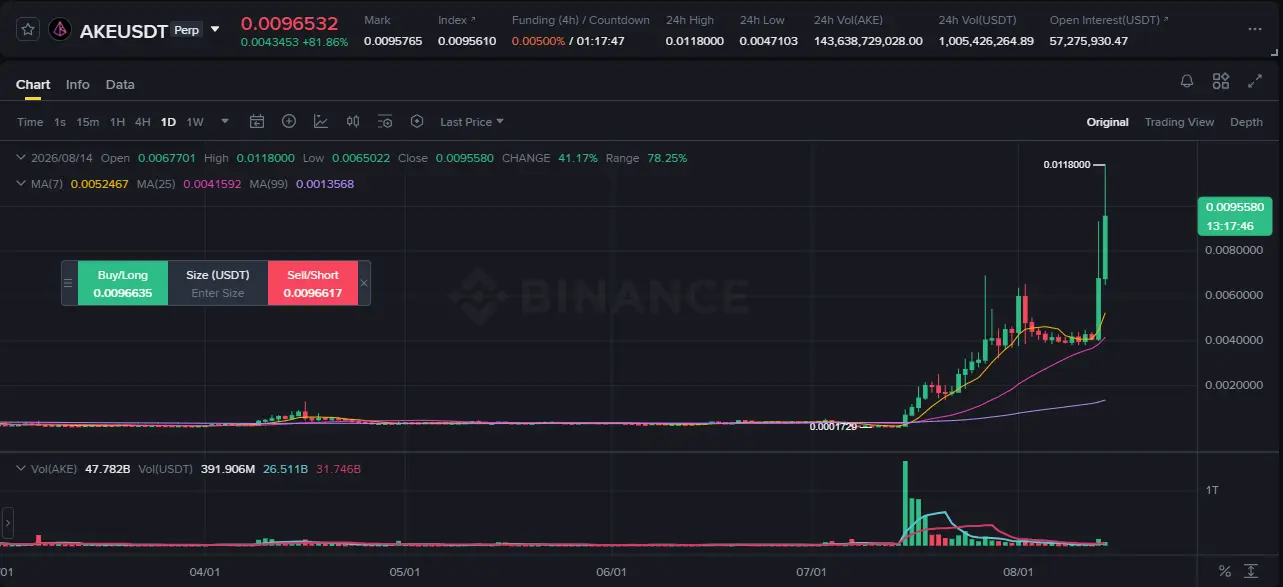Screen dimensions: 1283x587
Task: Select the 1s interval
Action: 60,122
